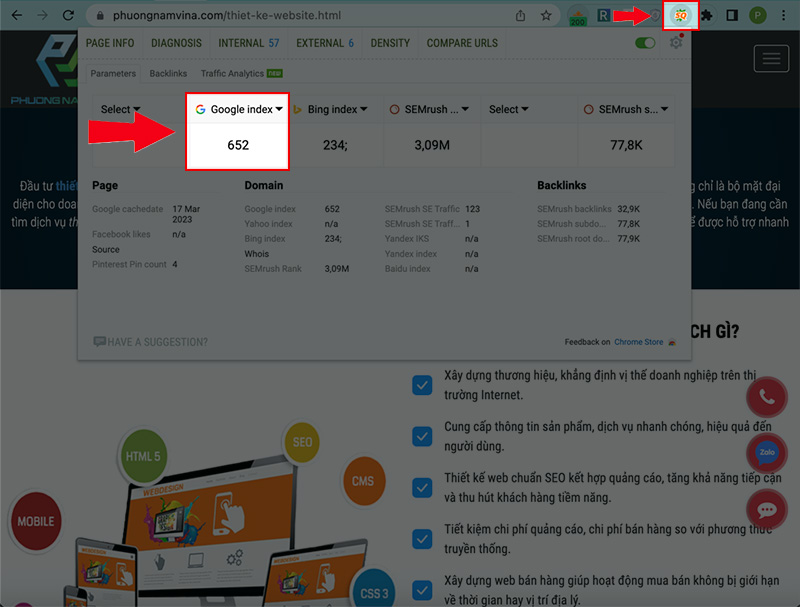This screenshot has width=800, height=607.
Task: Click the site lock icon in address bar
Action: point(100,16)
